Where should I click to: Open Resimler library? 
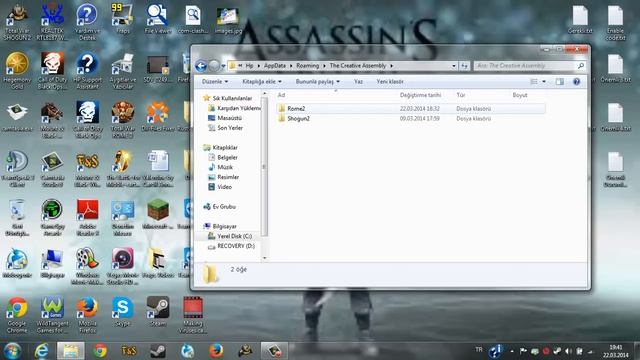(x=223, y=177)
